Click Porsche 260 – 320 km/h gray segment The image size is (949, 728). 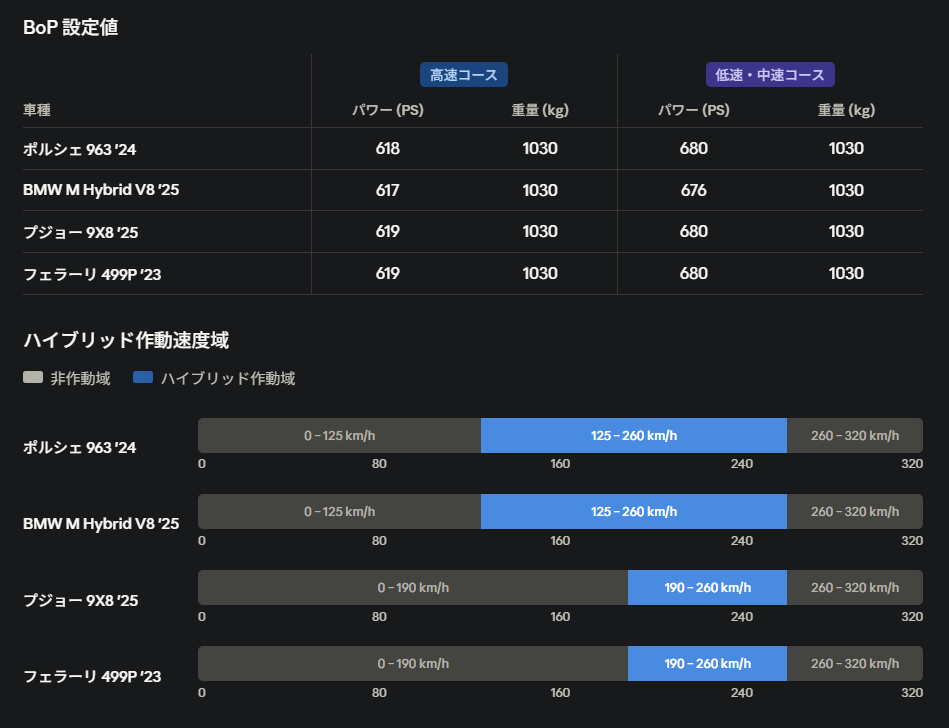[x=855, y=435]
